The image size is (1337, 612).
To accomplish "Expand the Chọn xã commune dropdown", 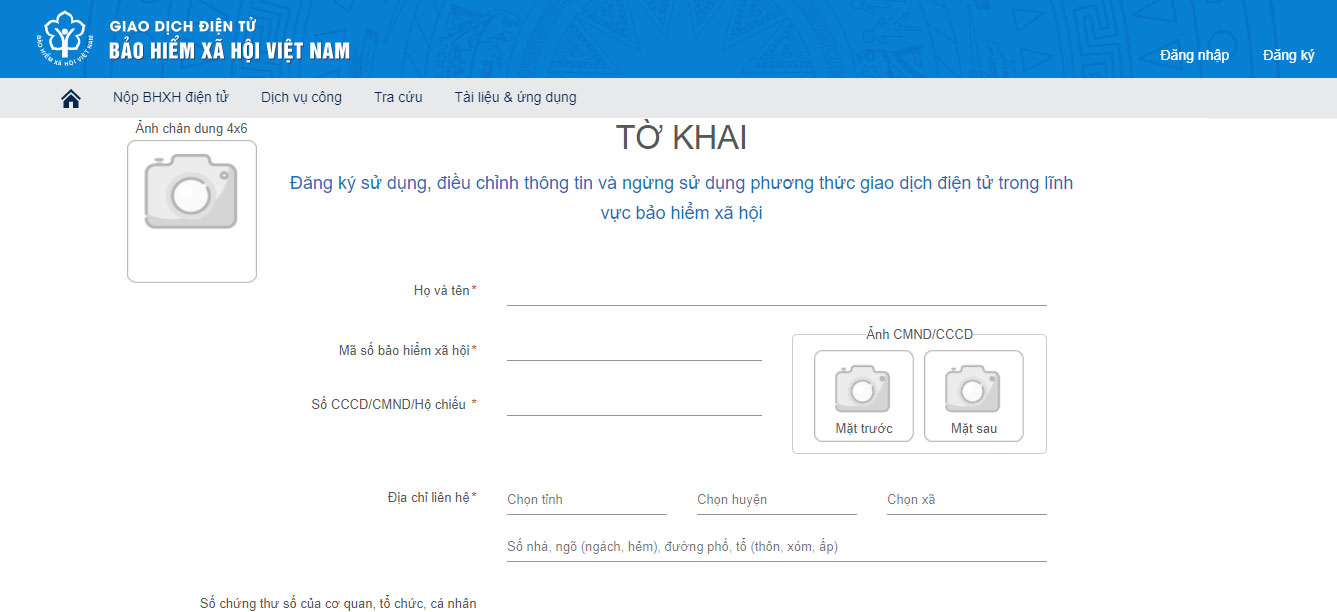I will click(x=966, y=500).
